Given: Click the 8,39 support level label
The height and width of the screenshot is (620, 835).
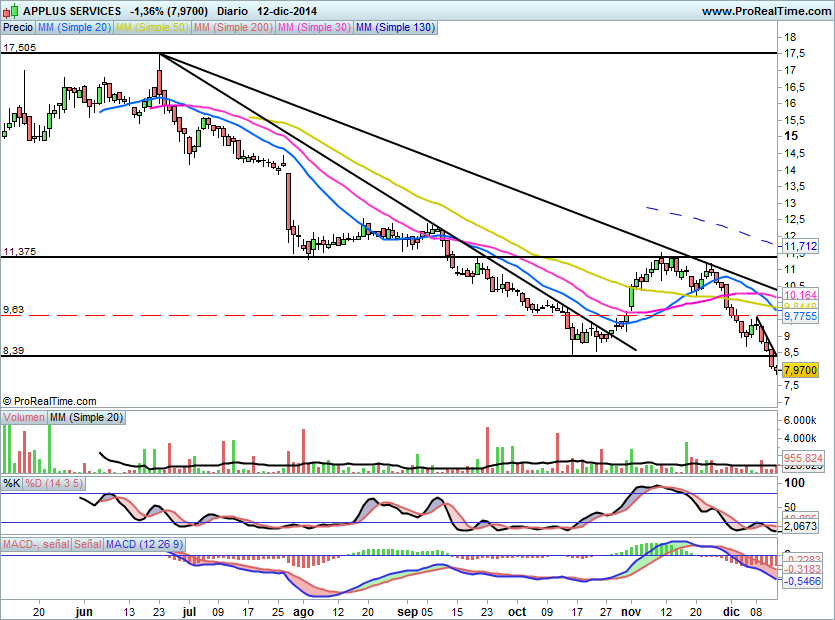Looking at the screenshot, I should click(13, 350).
